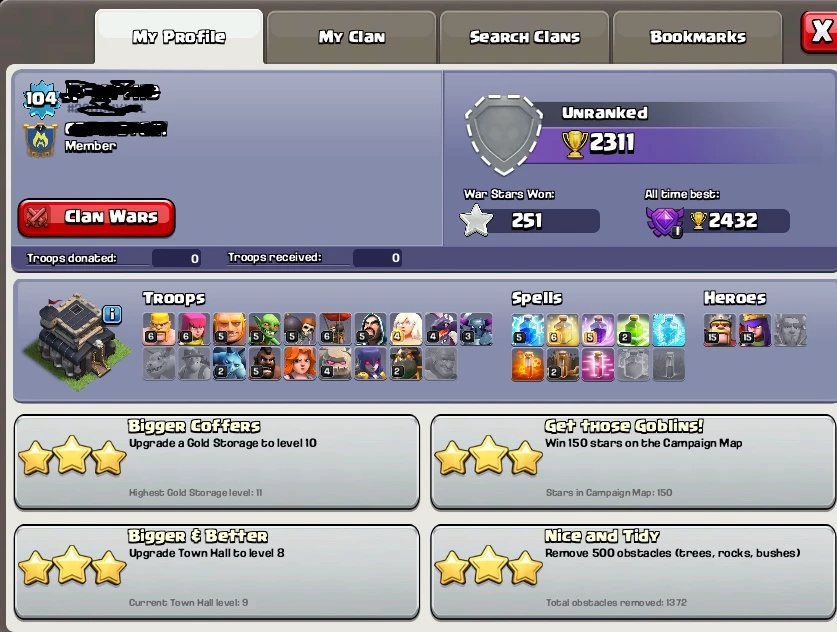
Task: Select the Wizard troop icon
Action: pyautogui.click(x=370, y=329)
